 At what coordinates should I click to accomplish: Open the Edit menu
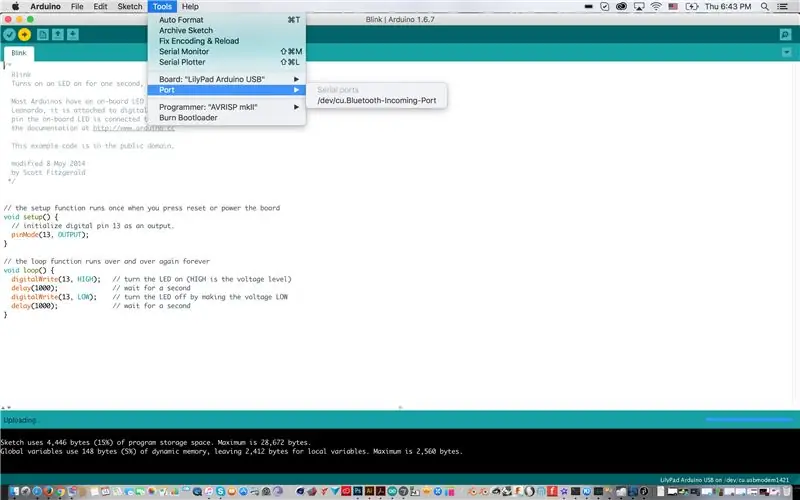point(101,6)
